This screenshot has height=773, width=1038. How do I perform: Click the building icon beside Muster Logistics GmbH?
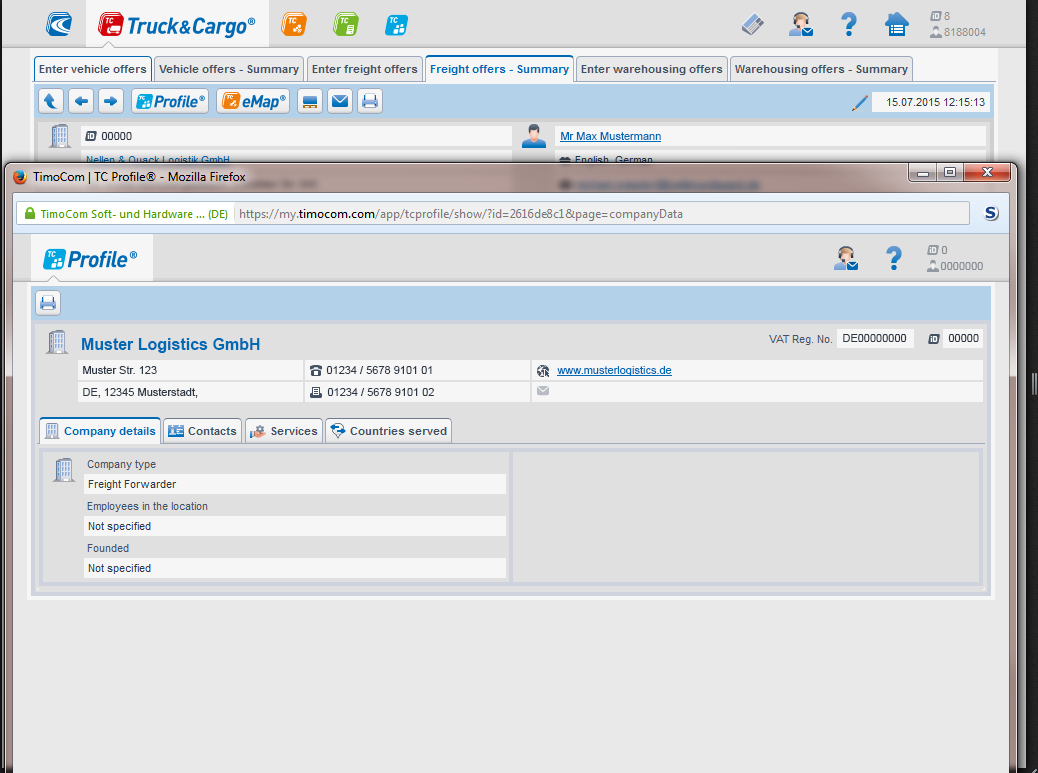pos(57,342)
